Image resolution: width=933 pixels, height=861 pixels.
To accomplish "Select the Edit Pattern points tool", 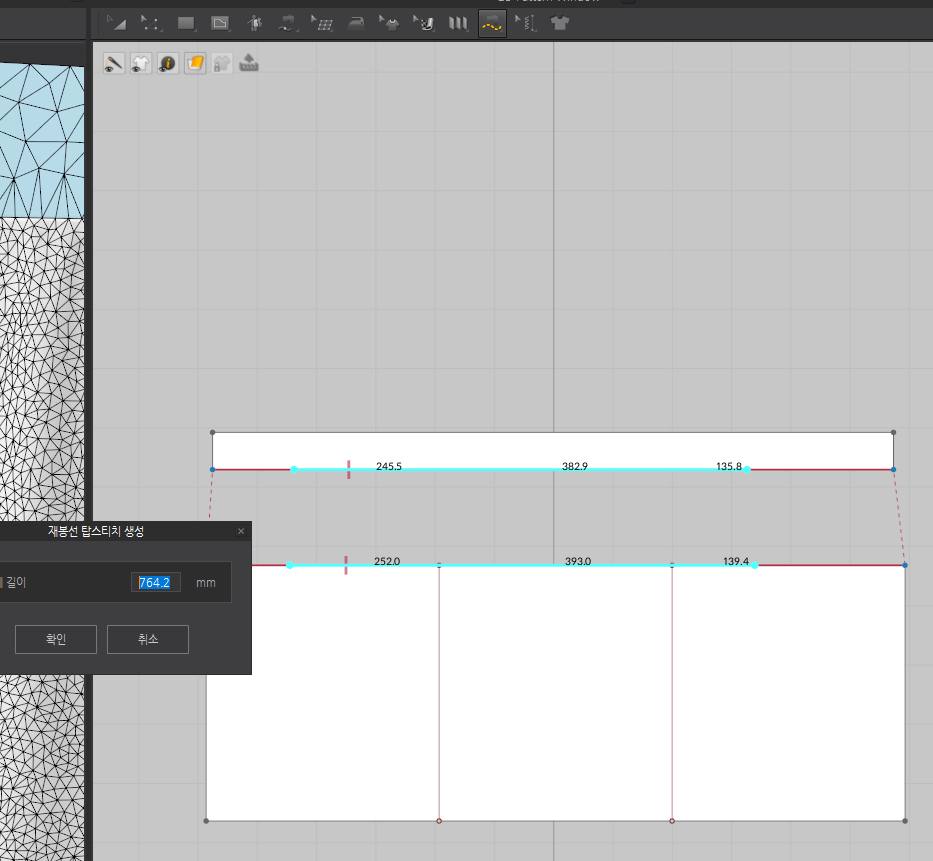I will tap(151, 23).
